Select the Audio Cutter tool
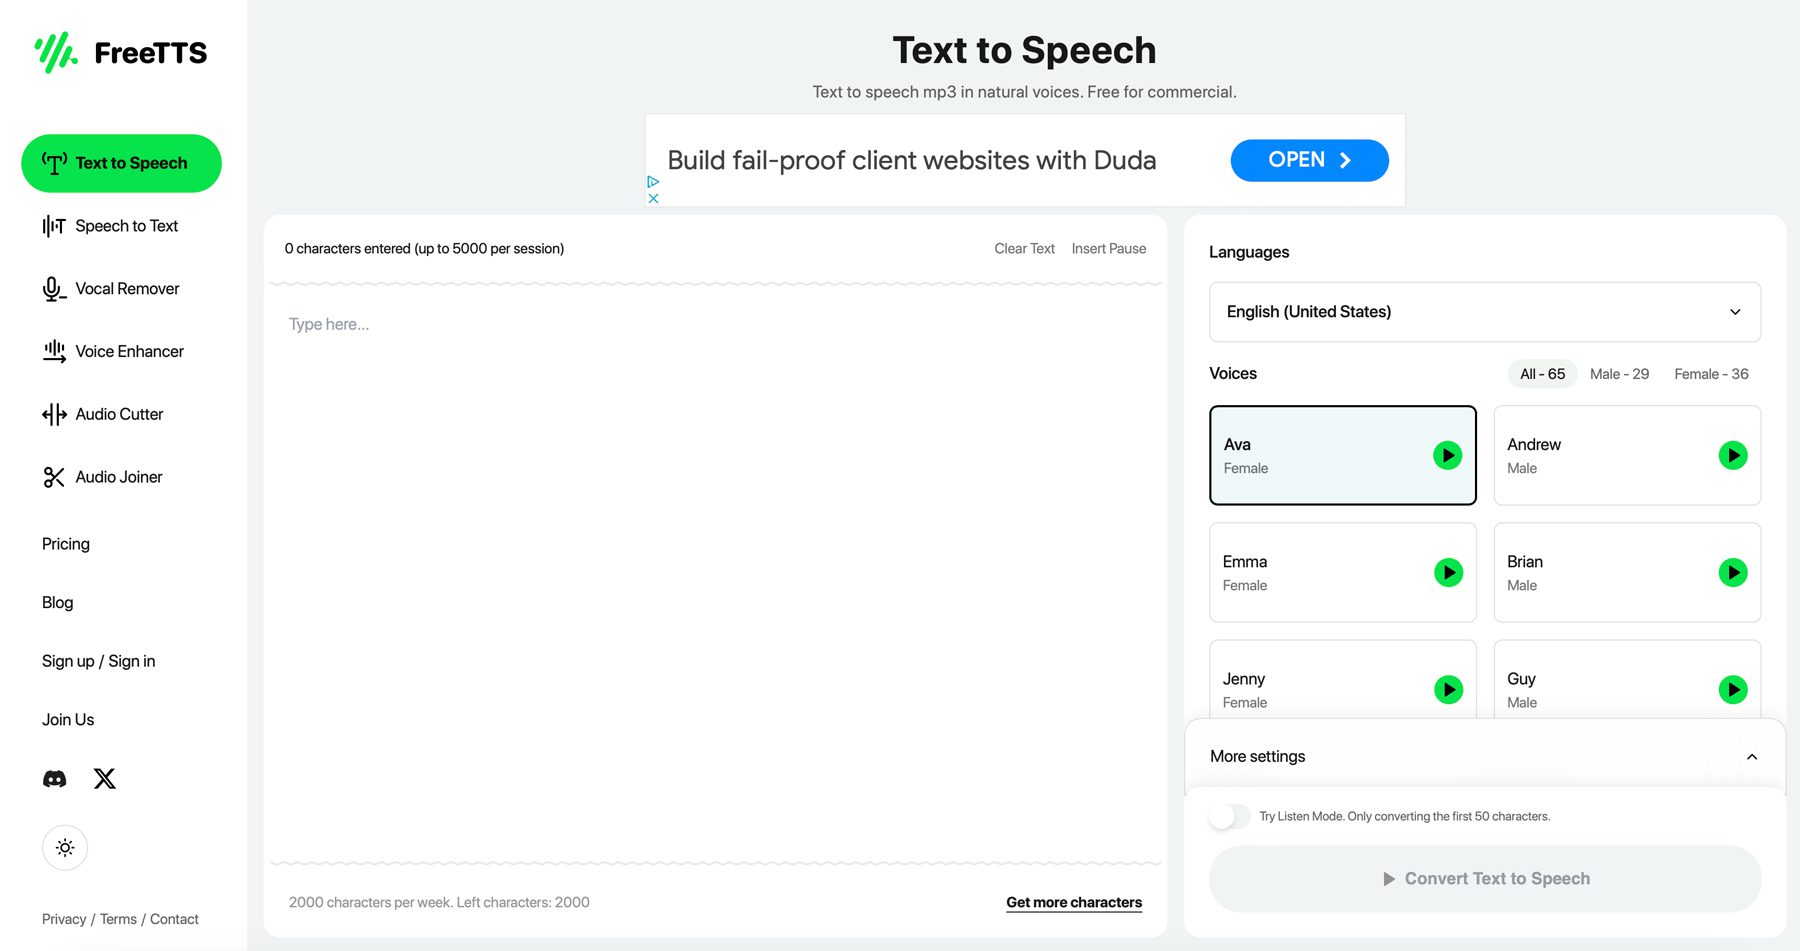This screenshot has height=951, width=1800. click(119, 413)
